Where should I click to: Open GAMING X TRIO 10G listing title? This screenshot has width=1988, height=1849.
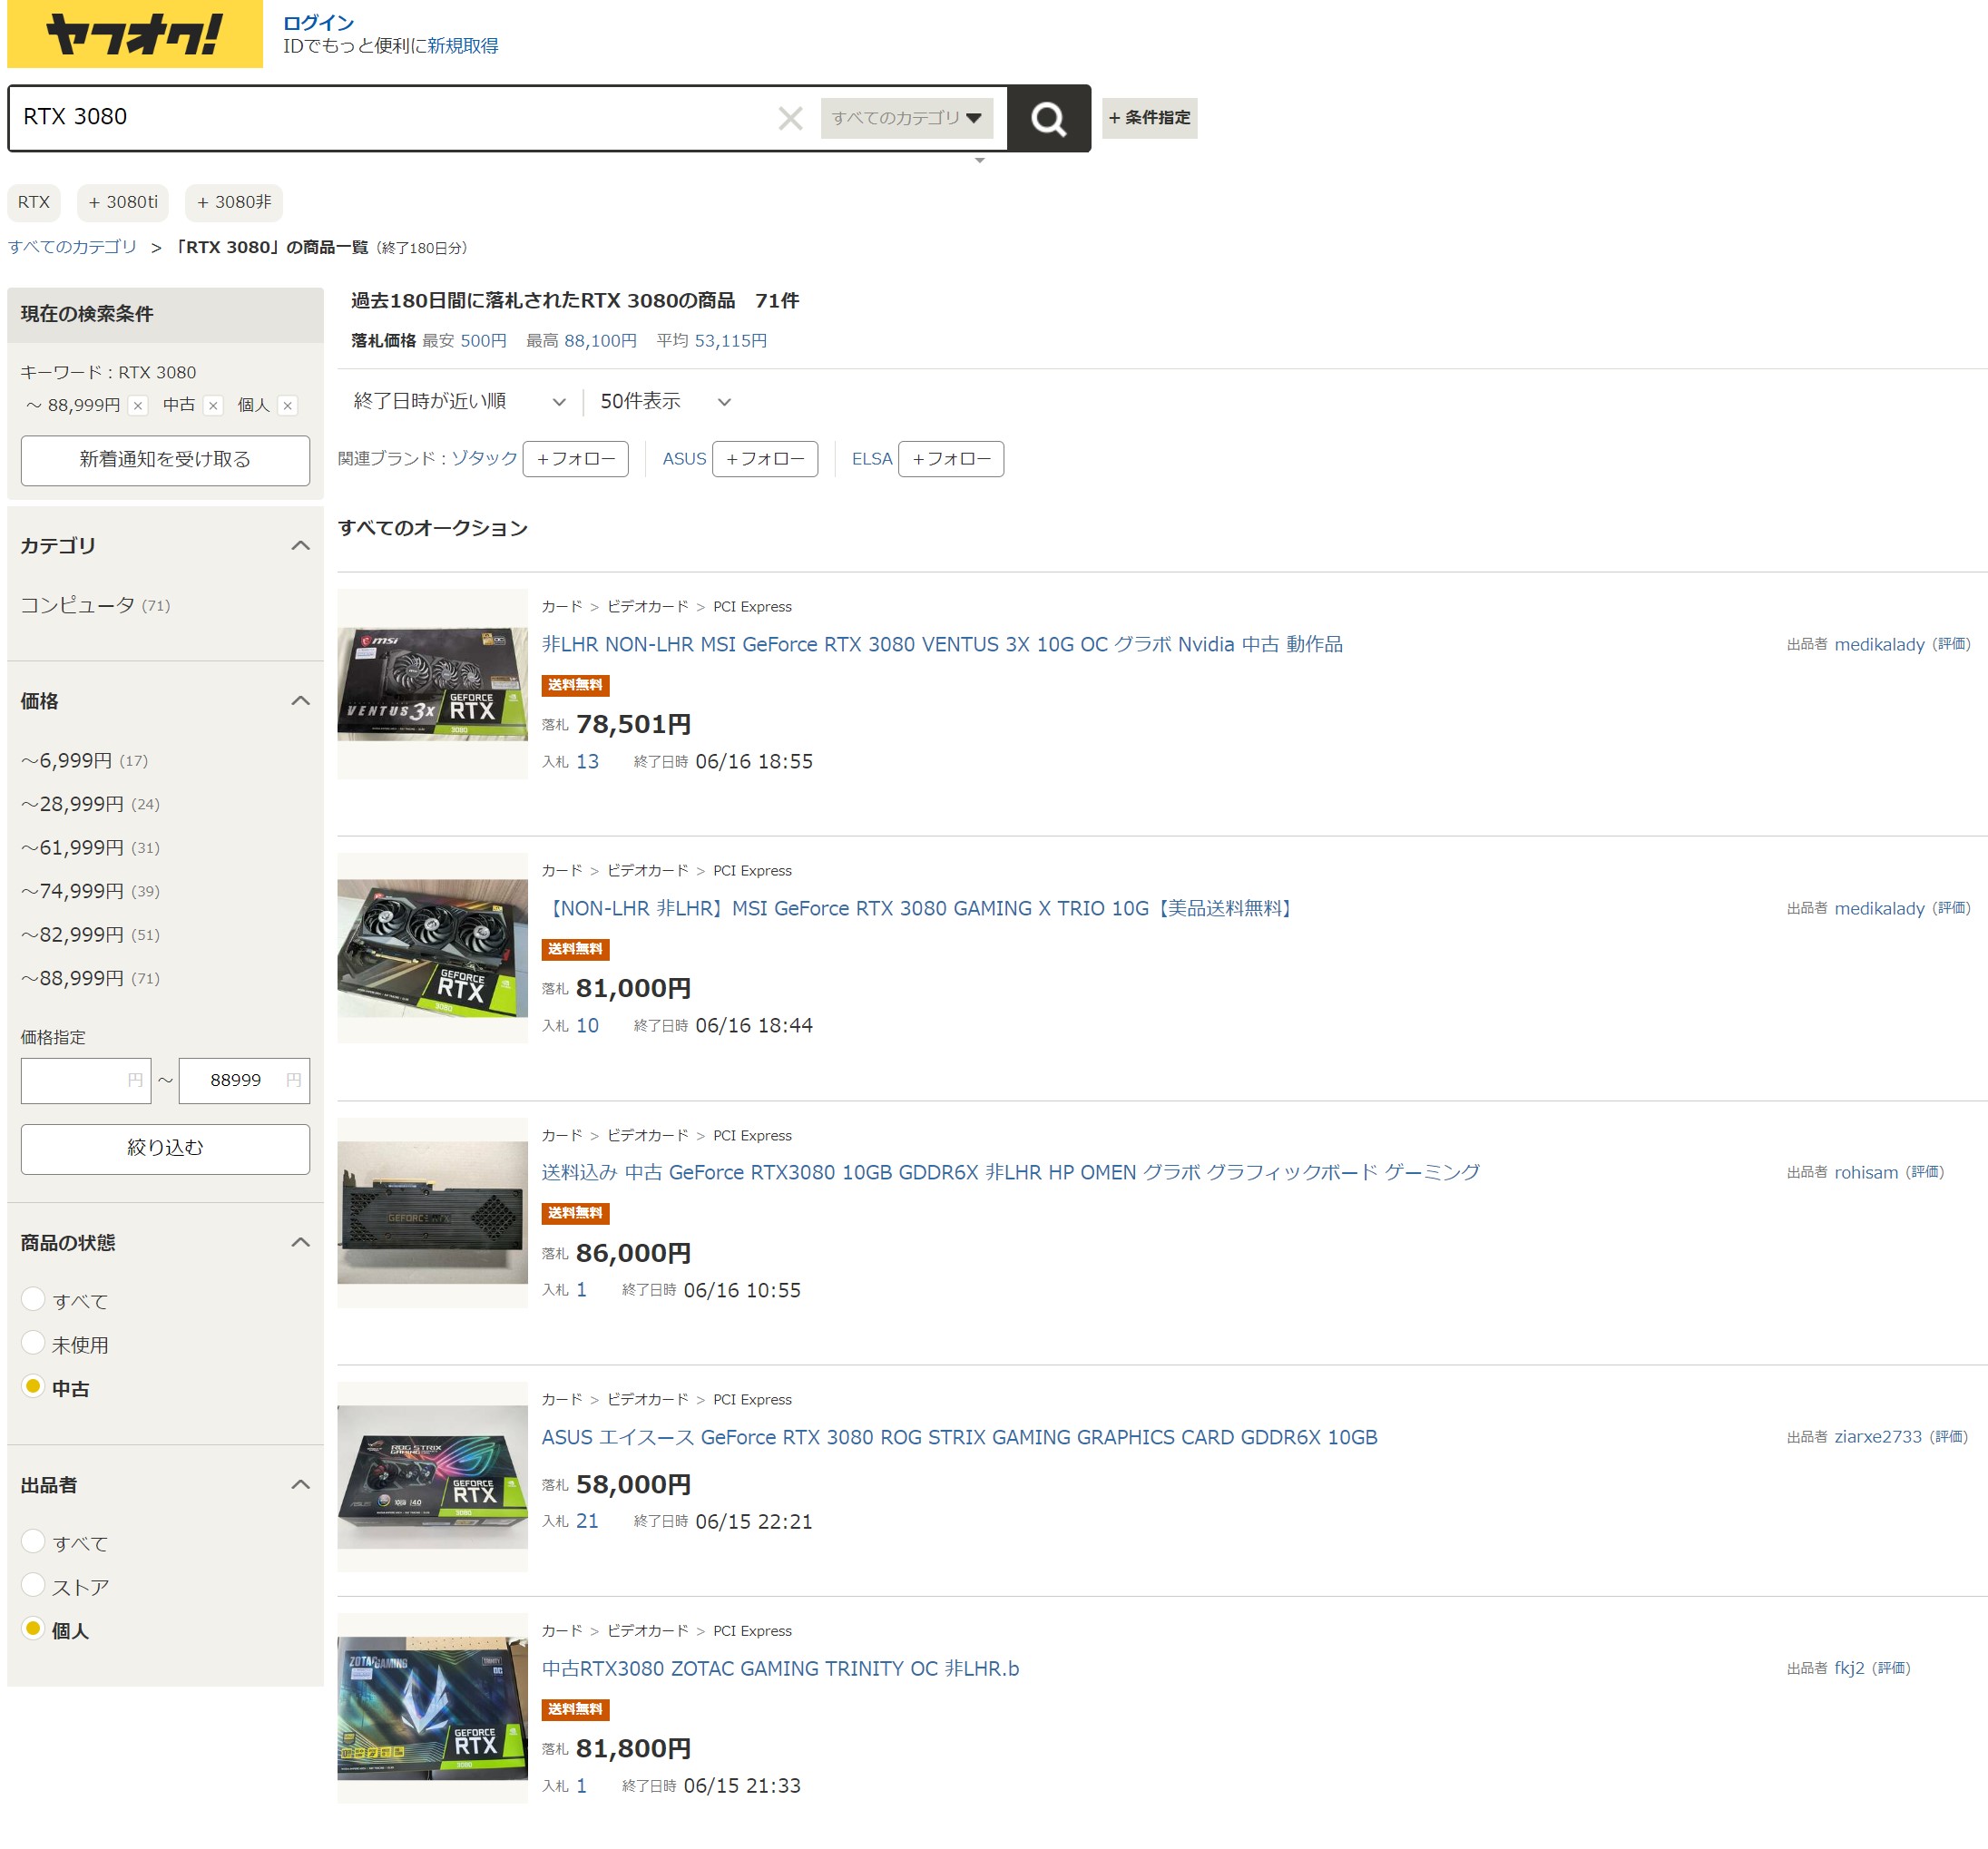point(920,908)
